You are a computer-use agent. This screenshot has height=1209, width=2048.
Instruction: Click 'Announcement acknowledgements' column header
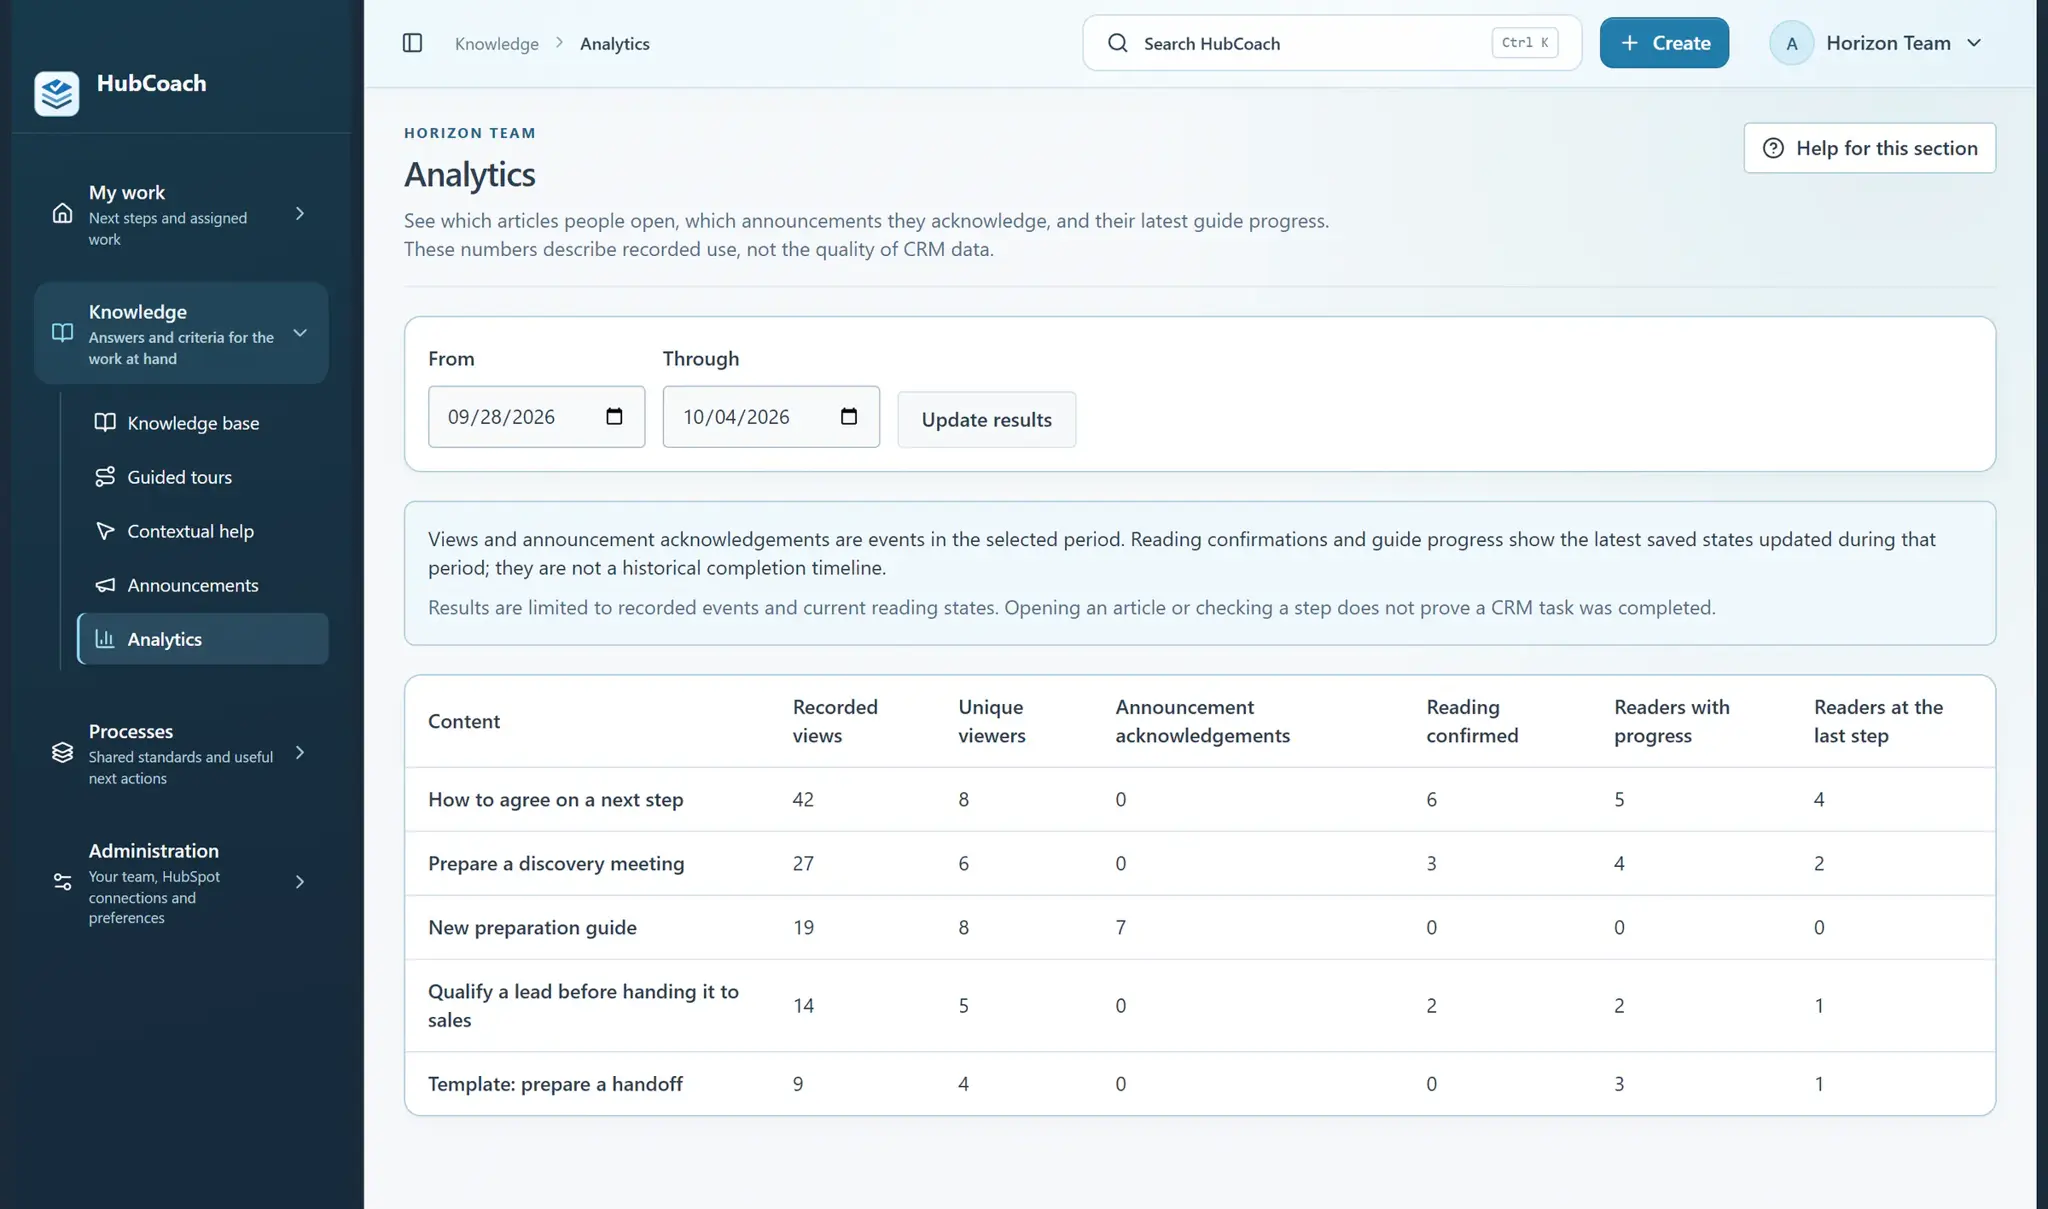[x=1202, y=721]
